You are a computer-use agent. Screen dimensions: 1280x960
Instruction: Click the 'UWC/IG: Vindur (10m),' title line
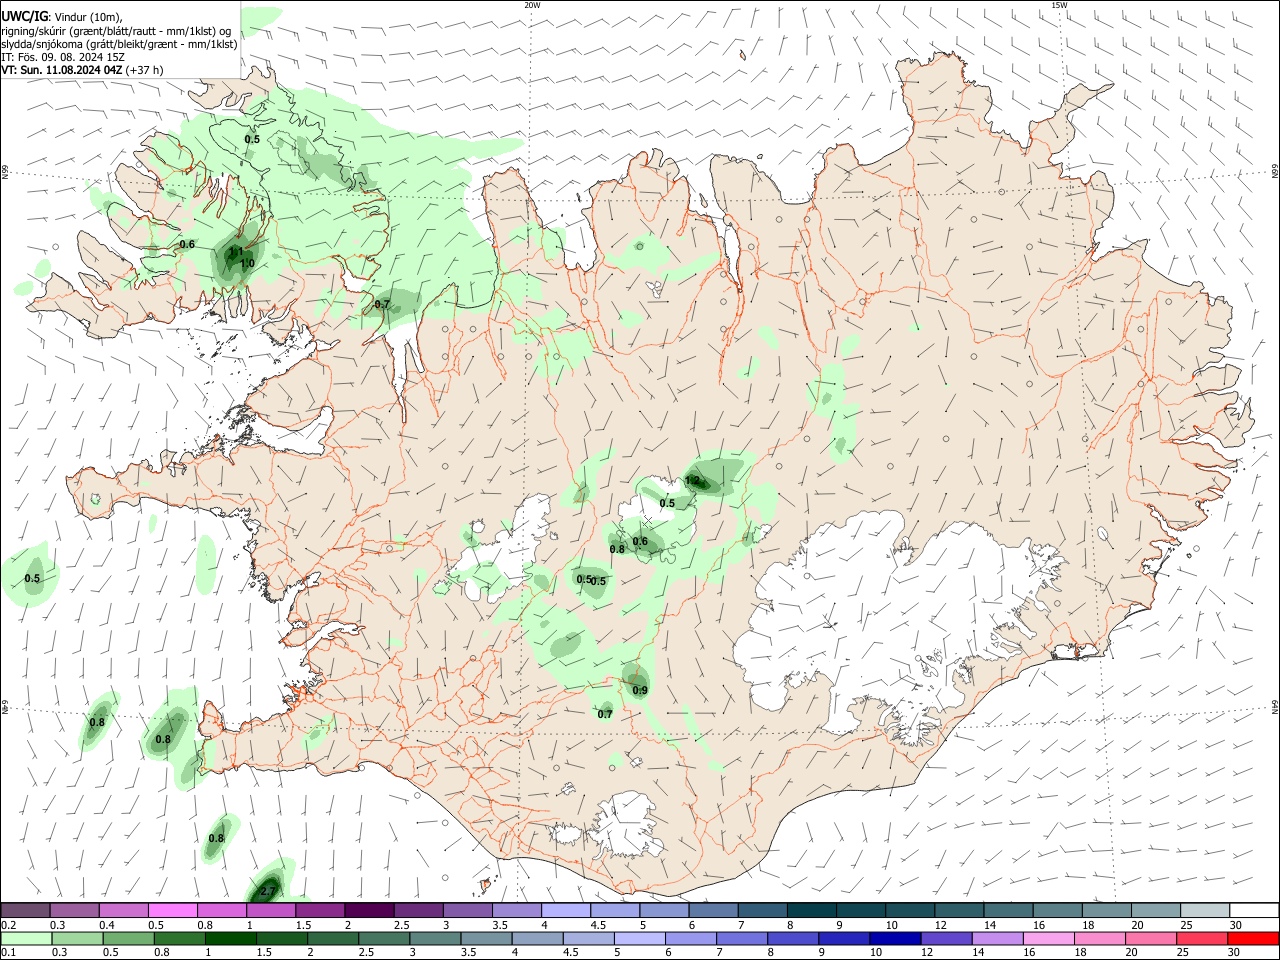tap(62, 16)
